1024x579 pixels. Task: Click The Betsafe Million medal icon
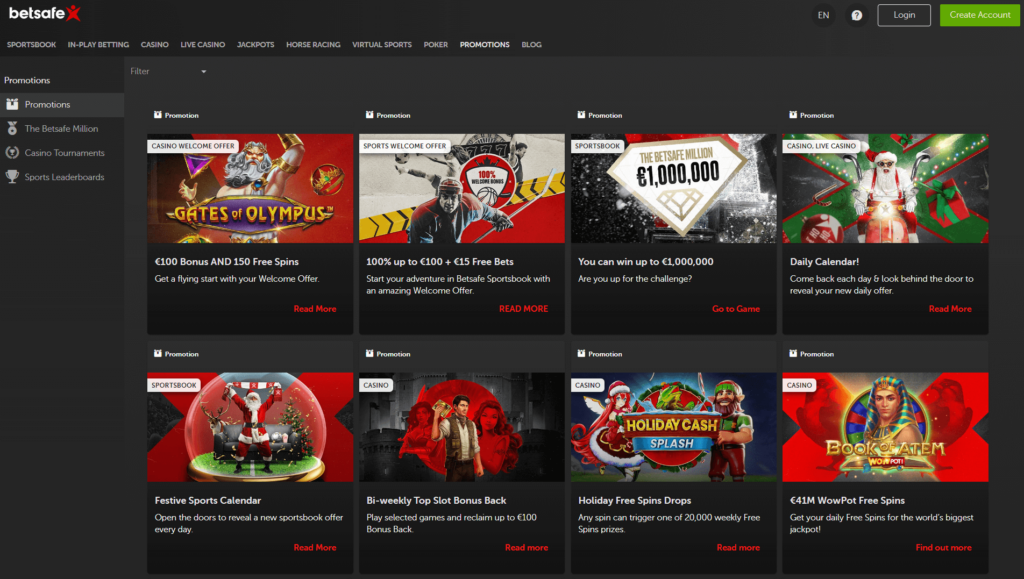12,129
